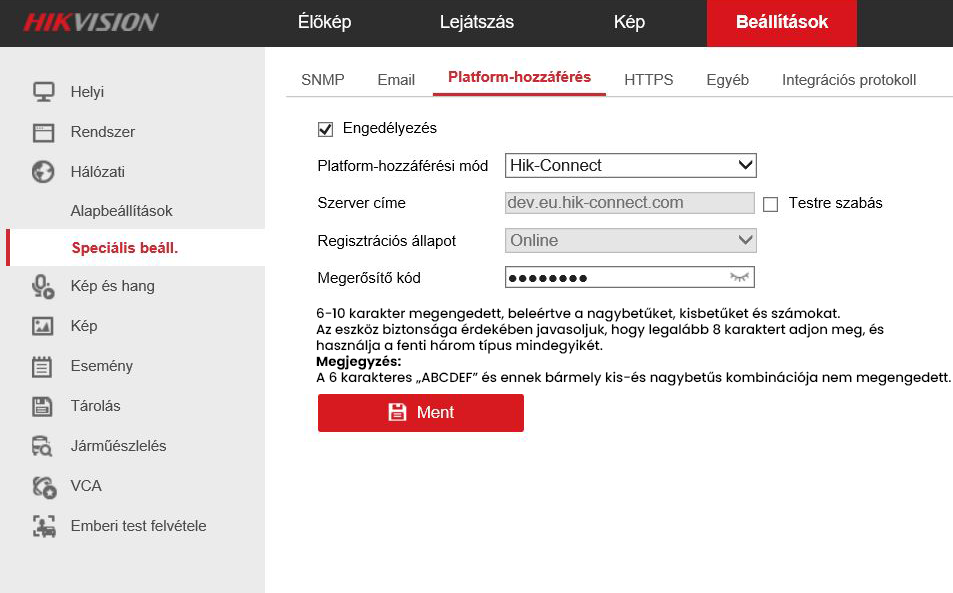The height and width of the screenshot is (593, 953).
Task: Click the Helyi monitor icon
Action: click(43, 92)
